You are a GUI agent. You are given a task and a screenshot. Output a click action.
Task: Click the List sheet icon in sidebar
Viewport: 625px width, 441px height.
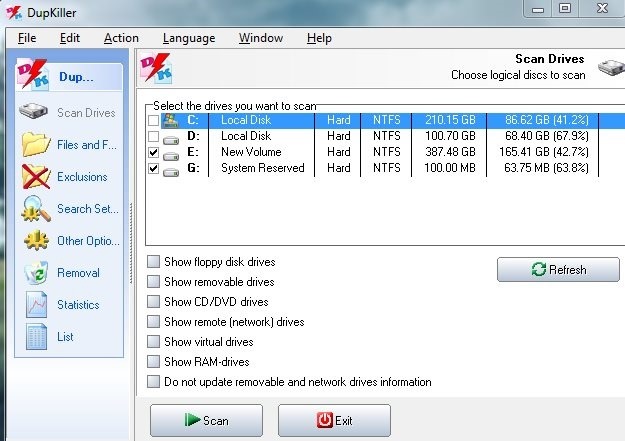pyautogui.click(x=36, y=337)
